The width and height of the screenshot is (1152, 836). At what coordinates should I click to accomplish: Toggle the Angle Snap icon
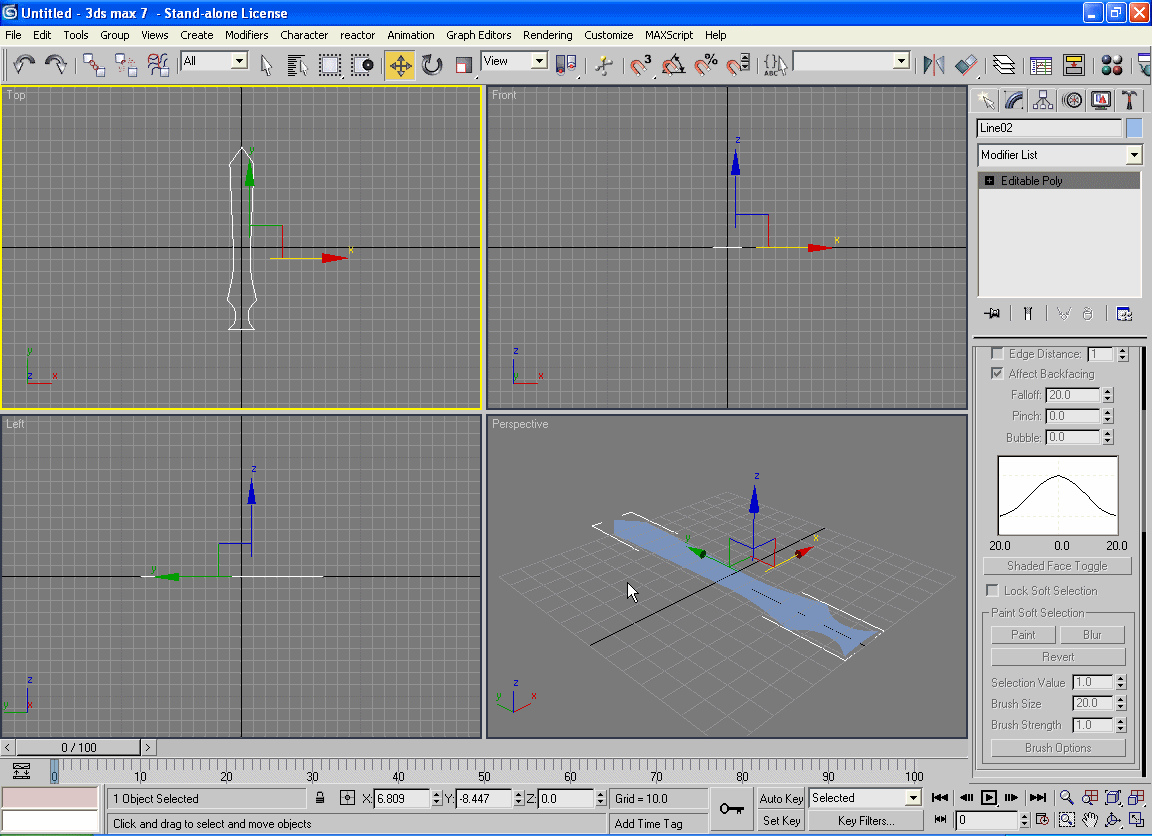674,66
